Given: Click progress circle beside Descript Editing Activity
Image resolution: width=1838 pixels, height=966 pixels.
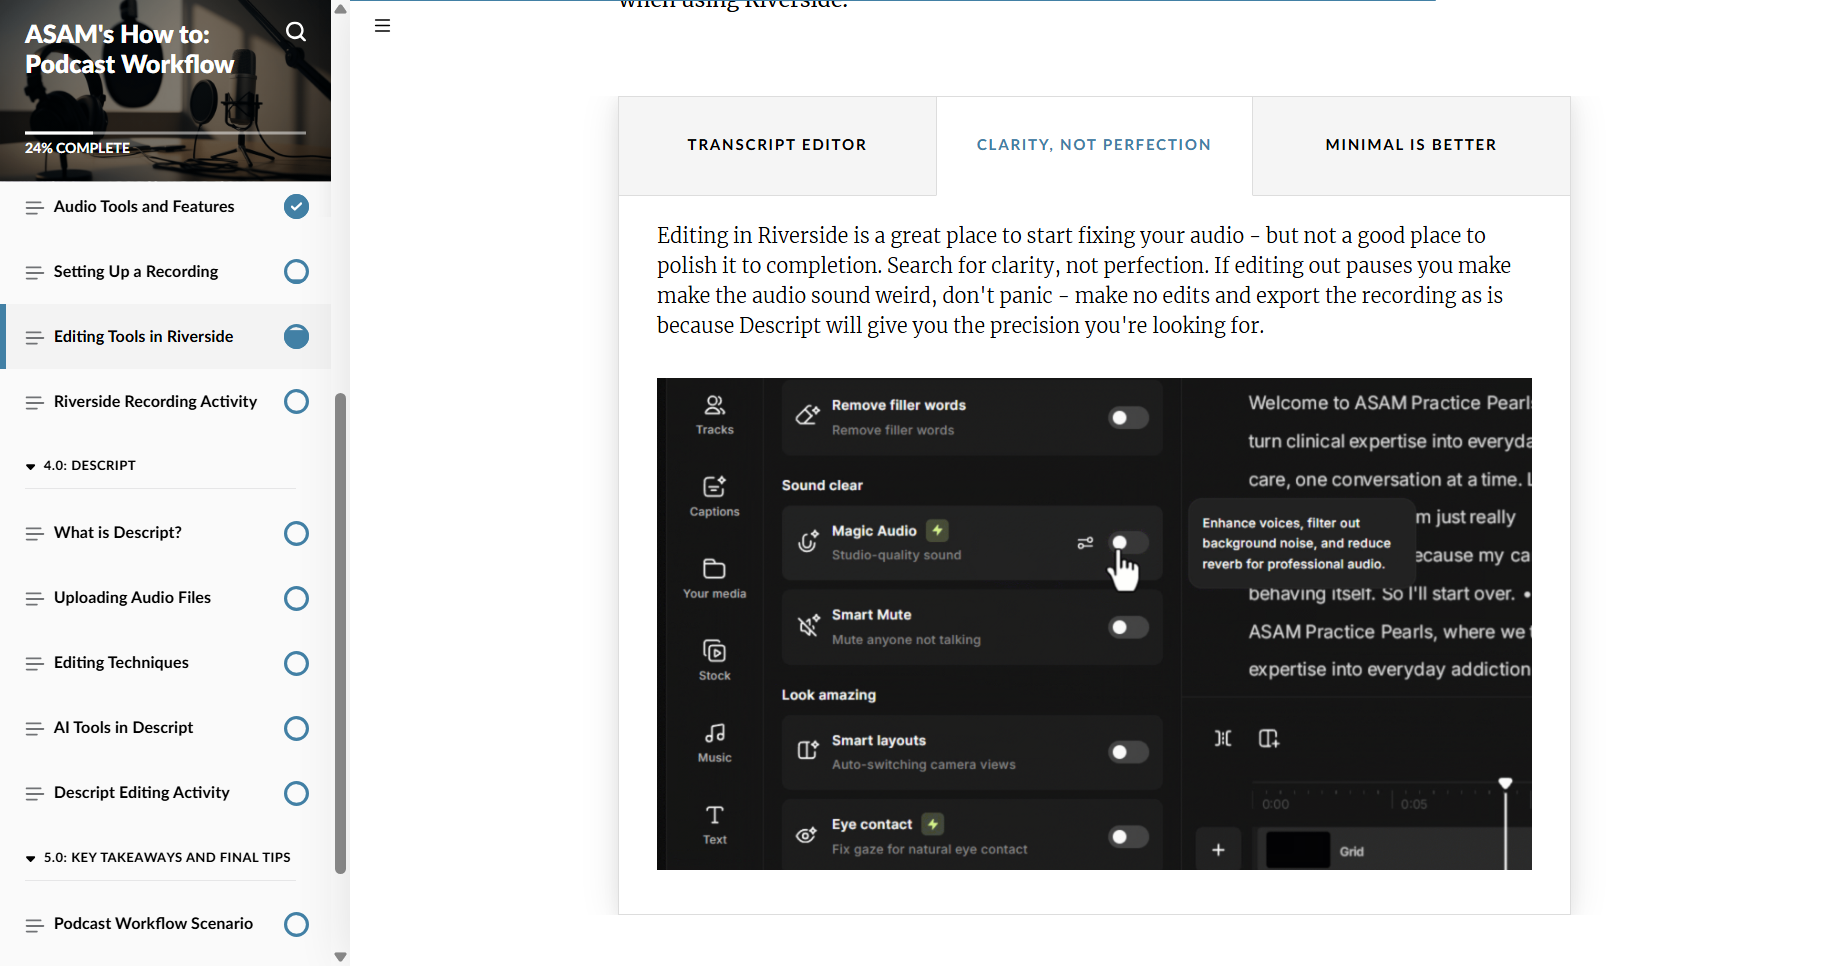Looking at the screenshot, I should [296, 793].
